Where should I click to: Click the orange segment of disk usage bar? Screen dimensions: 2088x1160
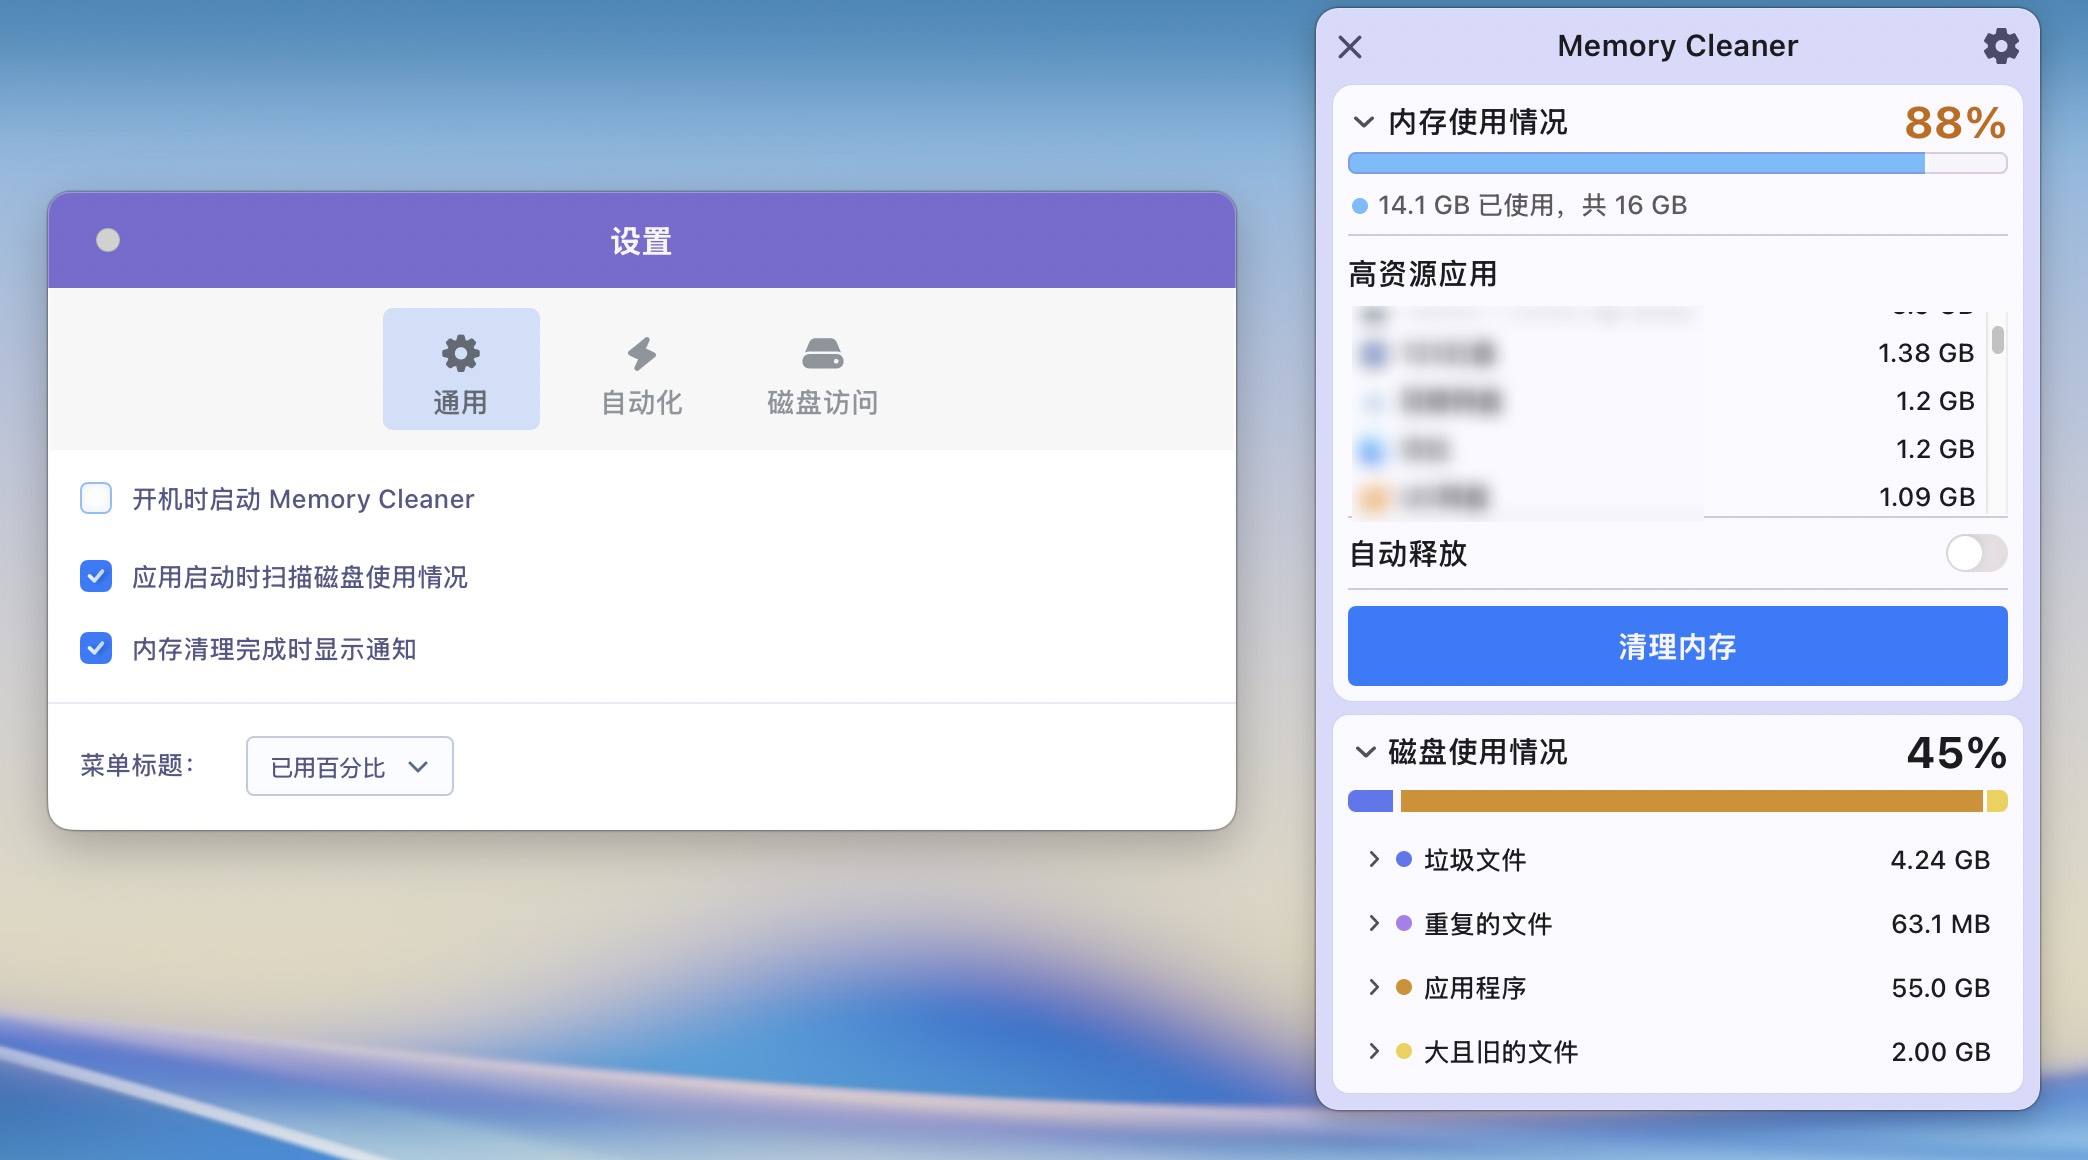[1690, 801]
